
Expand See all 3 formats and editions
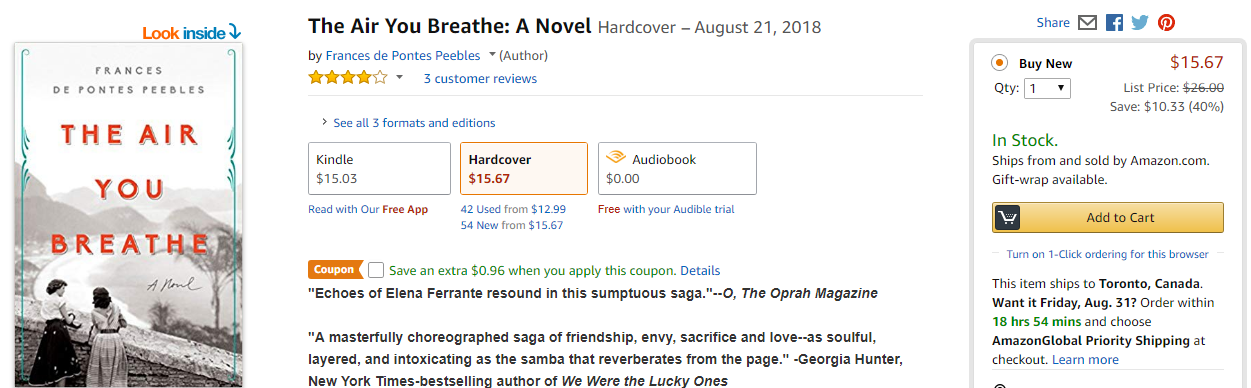point(408,123)
